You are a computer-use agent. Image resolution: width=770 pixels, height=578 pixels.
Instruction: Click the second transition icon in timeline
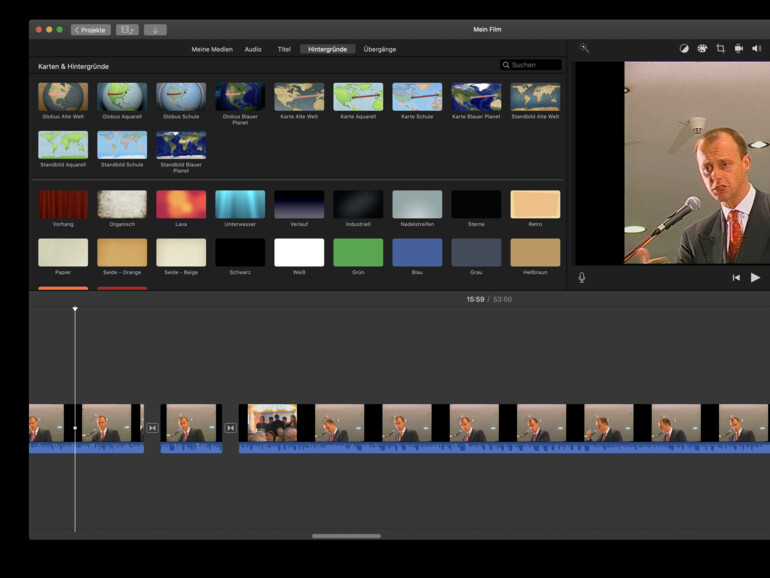[230, 428]
